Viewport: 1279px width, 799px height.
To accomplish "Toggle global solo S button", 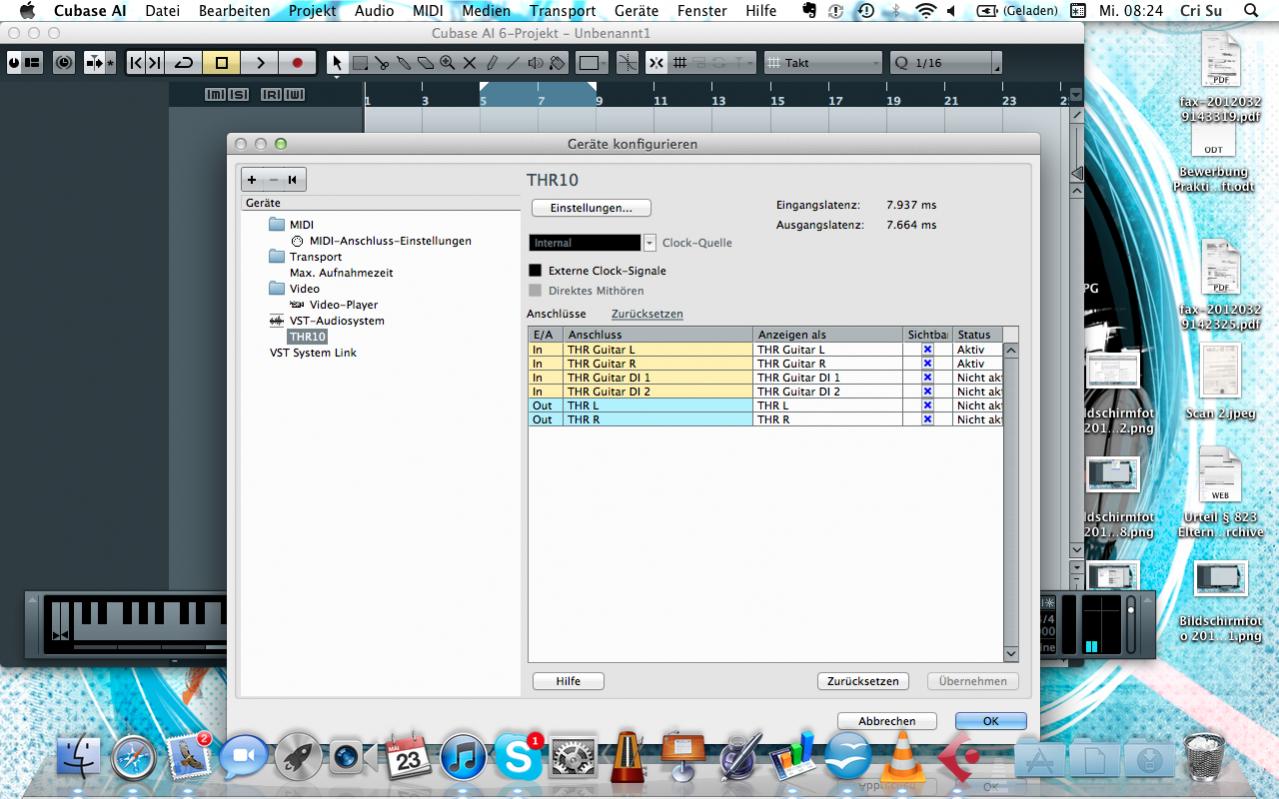I will 238,94.
